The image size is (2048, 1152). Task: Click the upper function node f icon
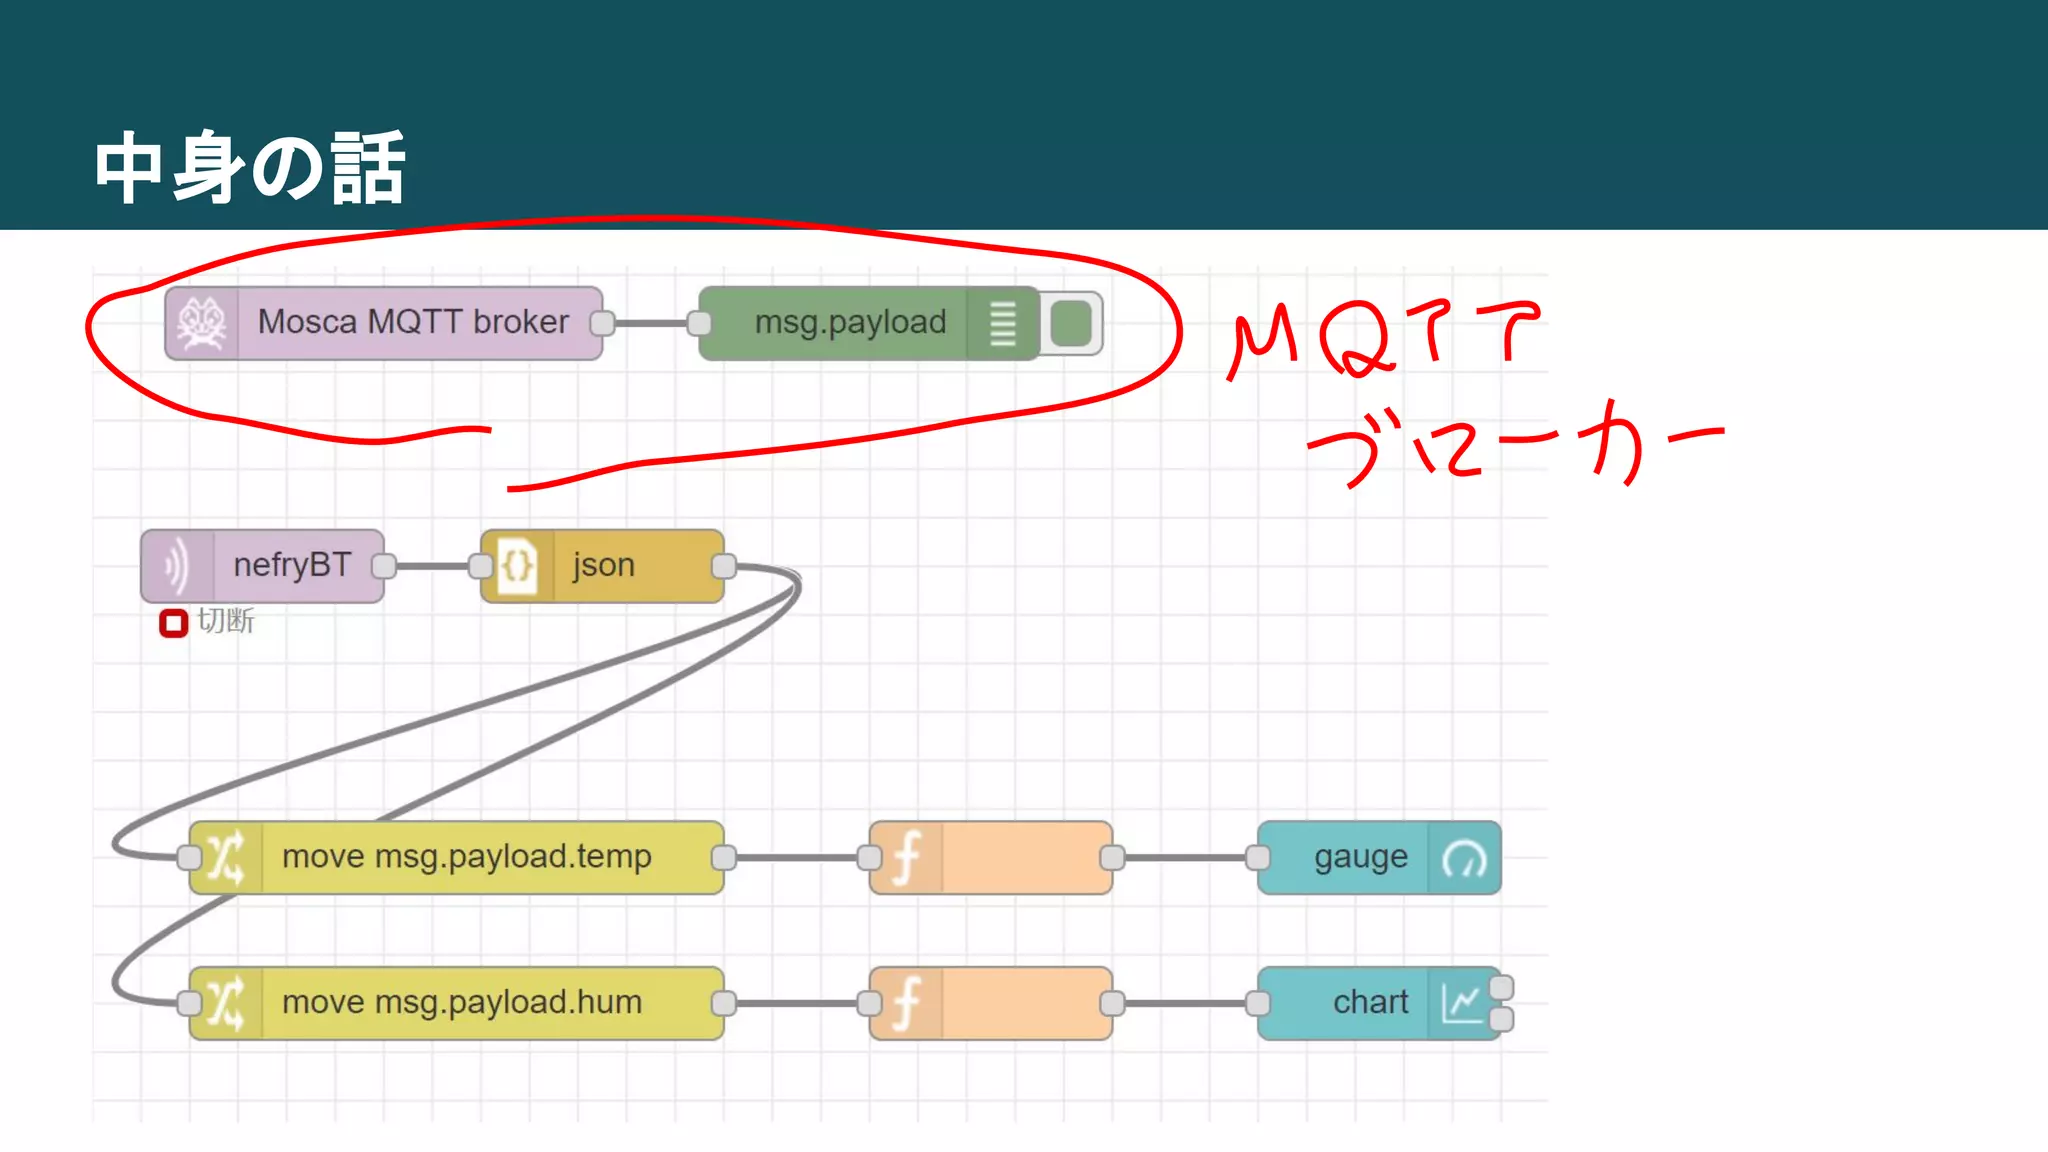pyautogui.click(x=906, y=858)
